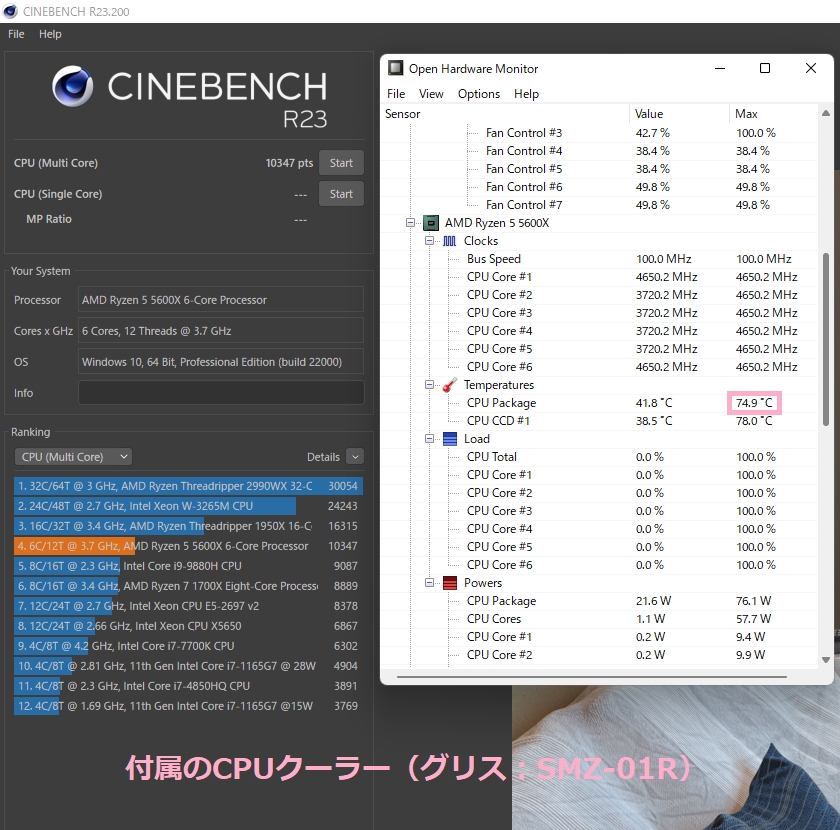Click the blue Load group icon
Screen dimensions: 840x830
point(449,439)
